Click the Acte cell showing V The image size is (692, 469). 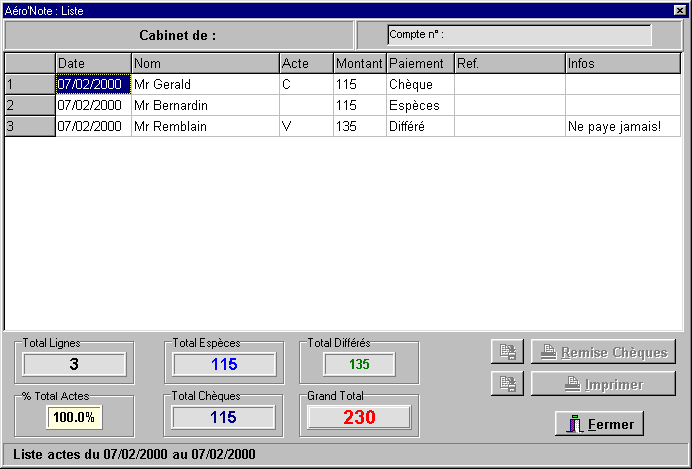[x=306, y=126]
